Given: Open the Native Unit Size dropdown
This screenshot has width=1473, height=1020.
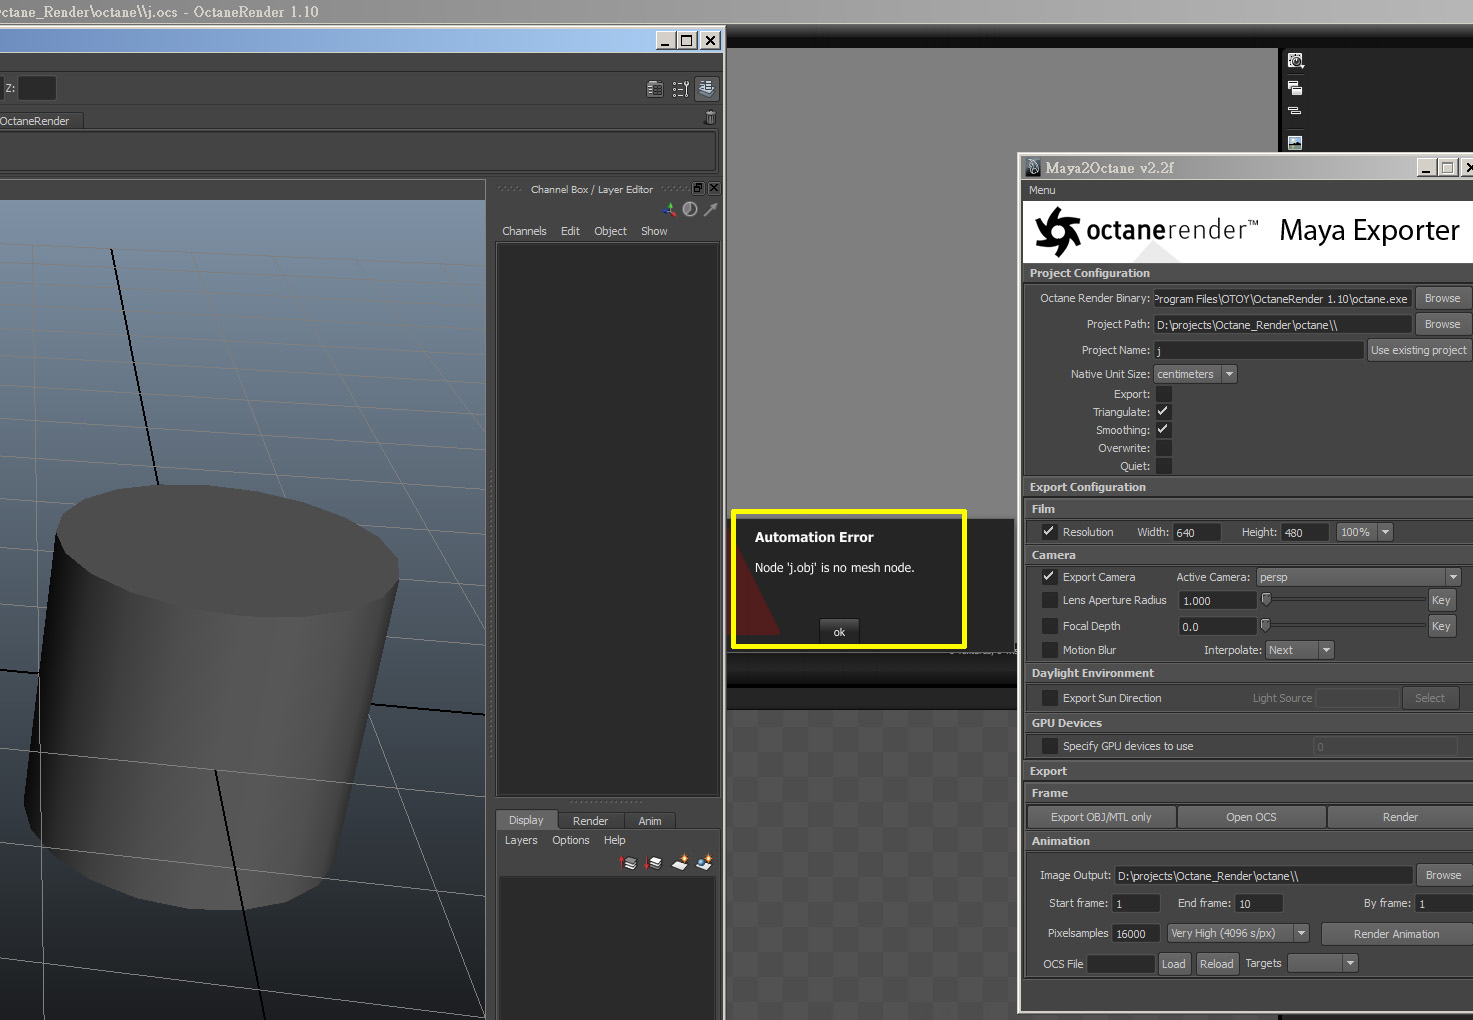Looking at the screenshot, I should [1195, 374].
